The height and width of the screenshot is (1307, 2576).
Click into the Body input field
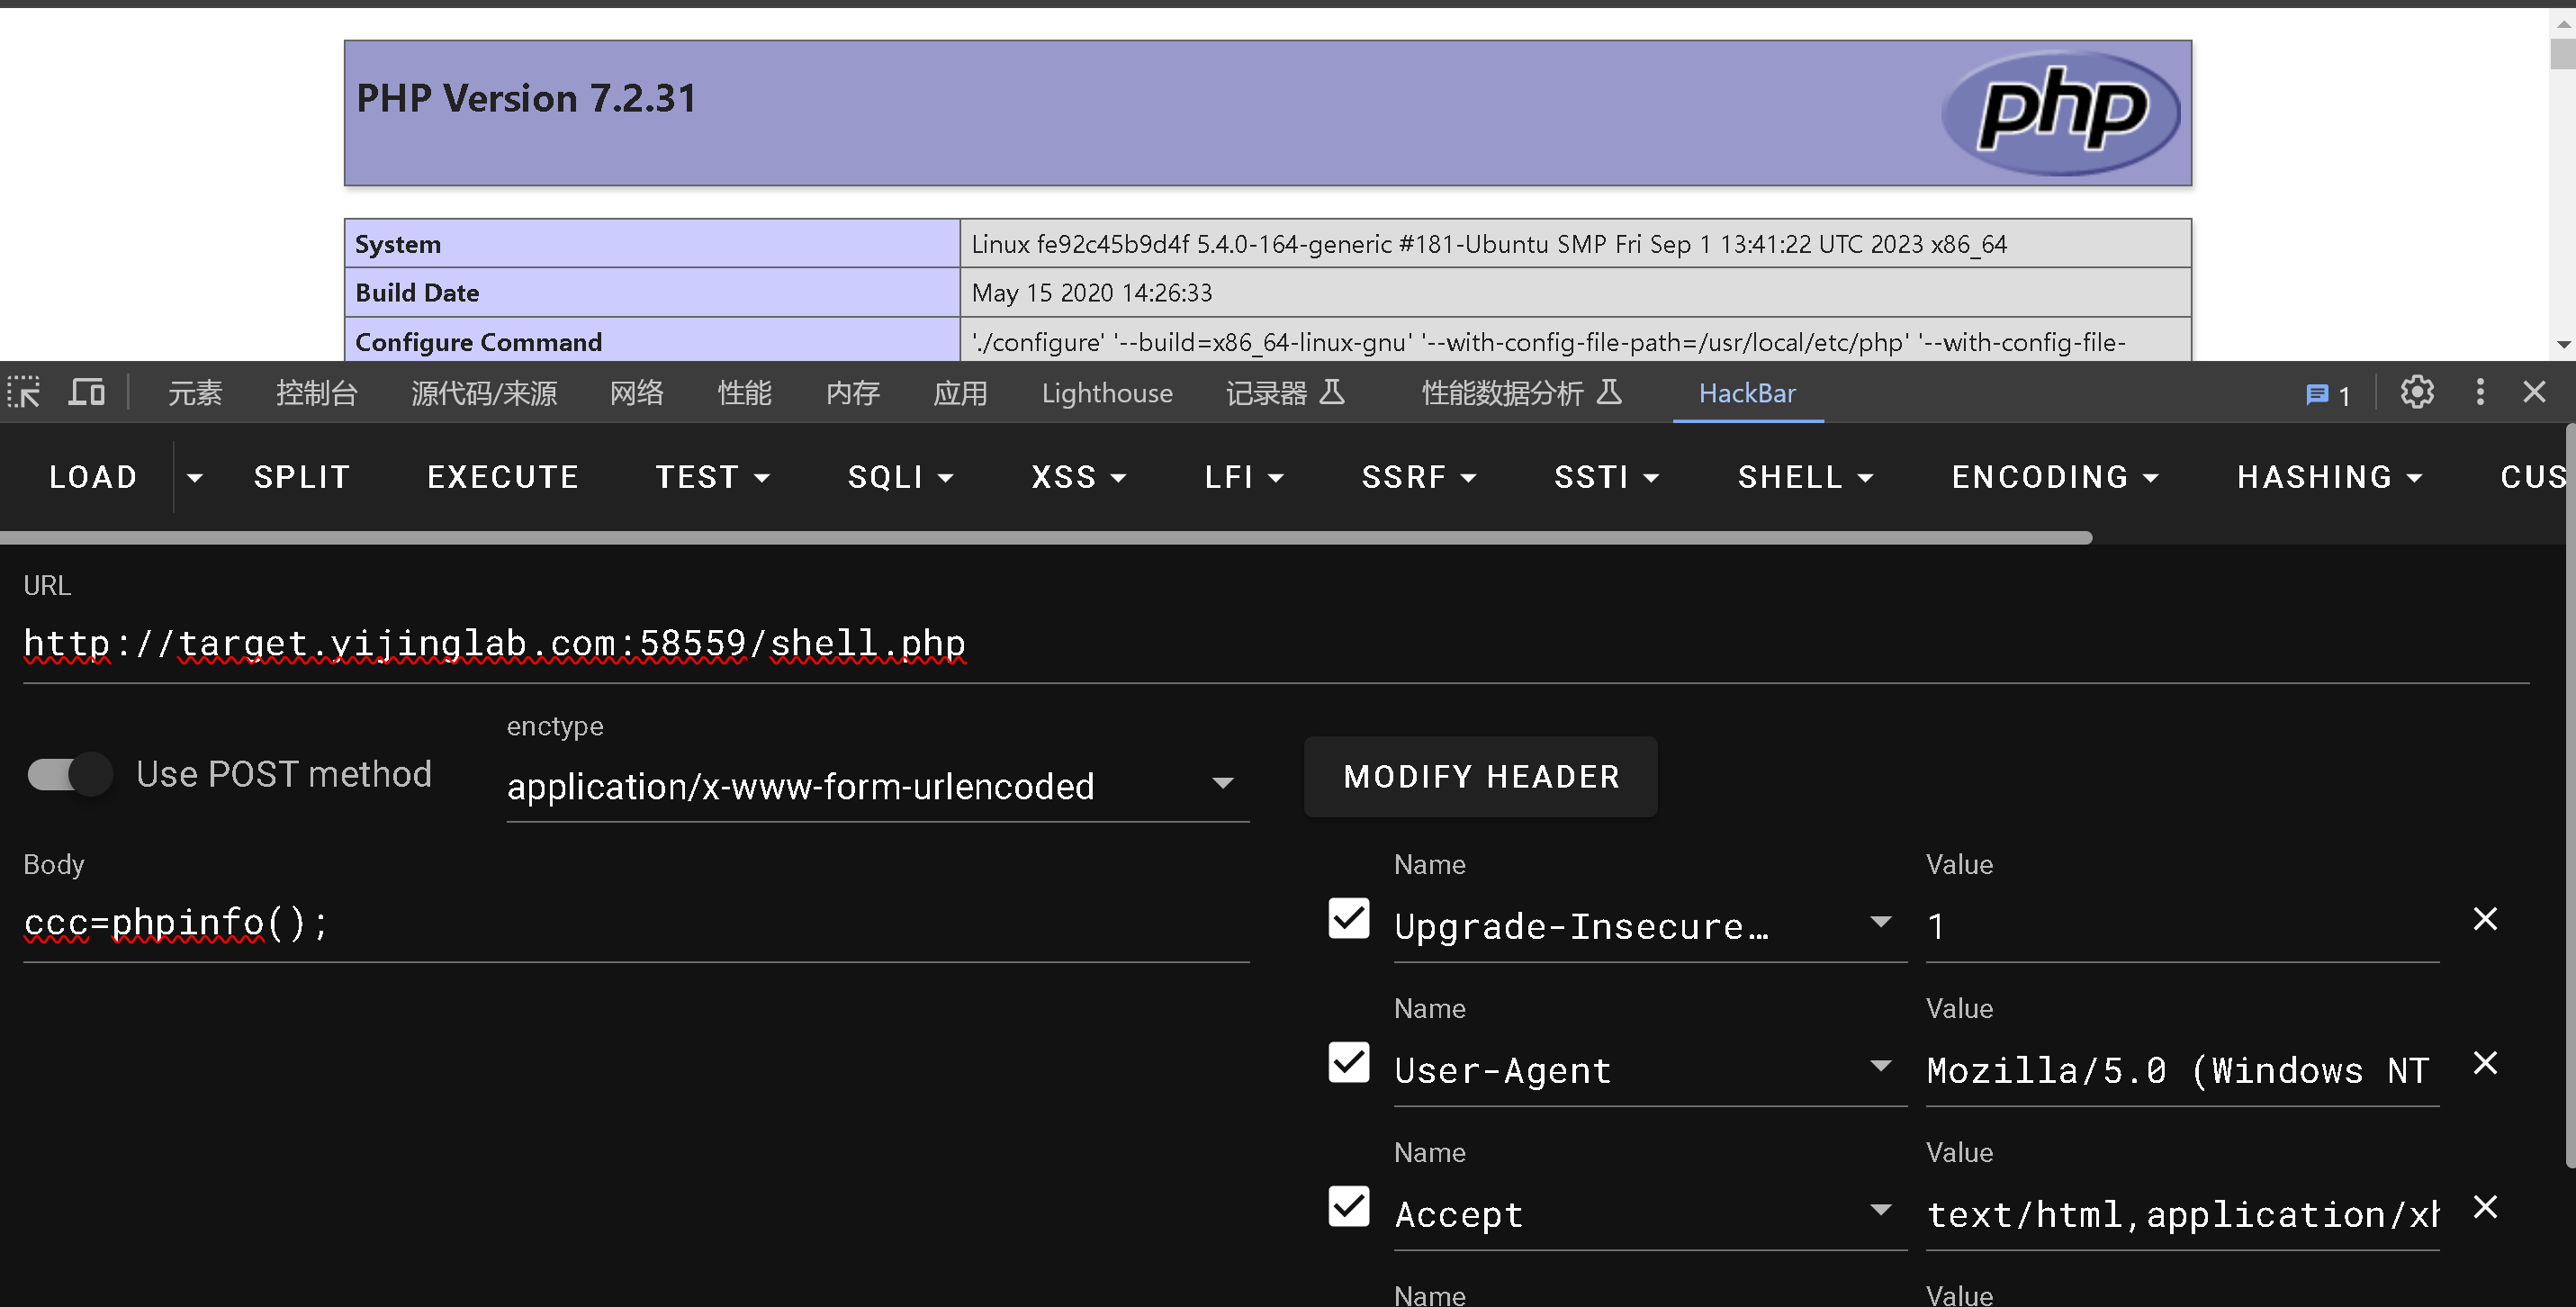click(635, 923)
